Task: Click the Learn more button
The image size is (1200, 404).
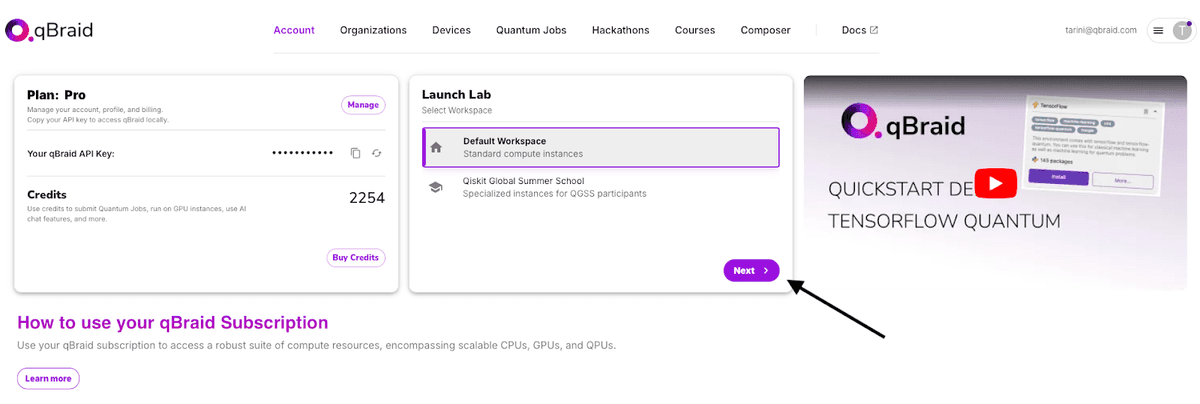Action: tap(48, 378)
